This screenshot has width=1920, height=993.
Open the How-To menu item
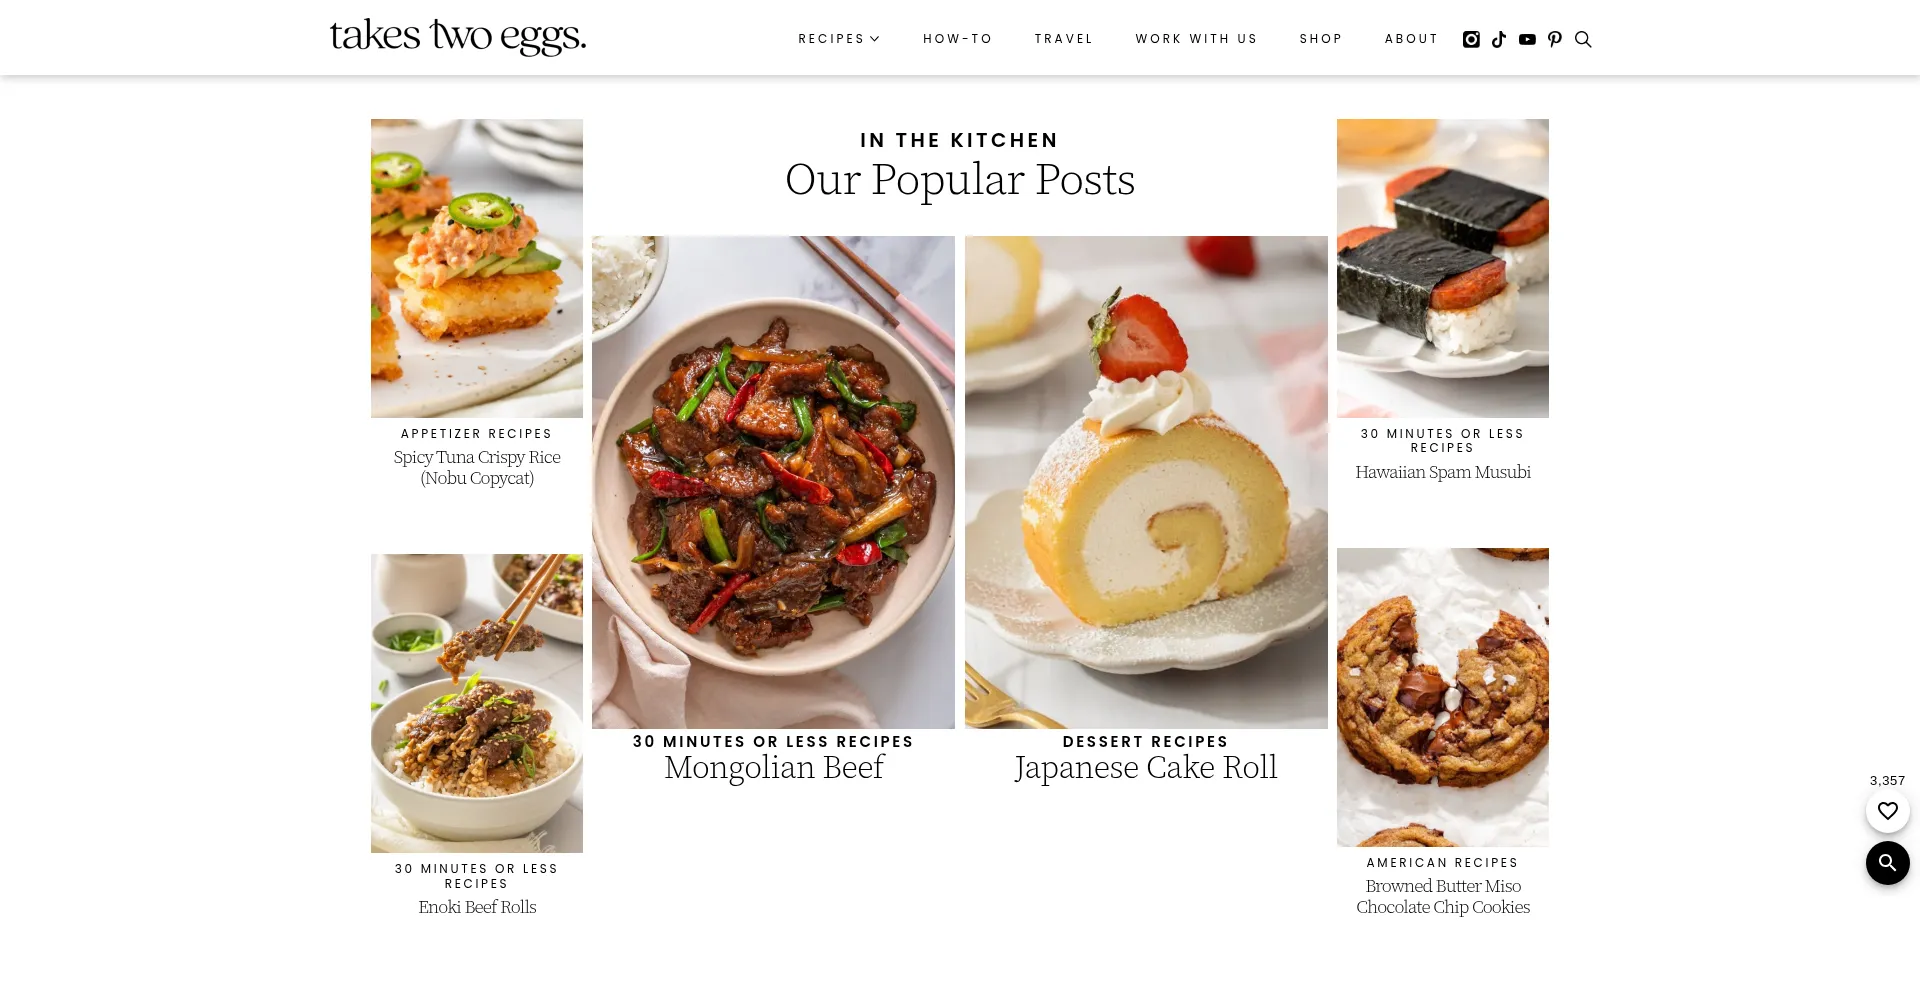pos(958,39)
